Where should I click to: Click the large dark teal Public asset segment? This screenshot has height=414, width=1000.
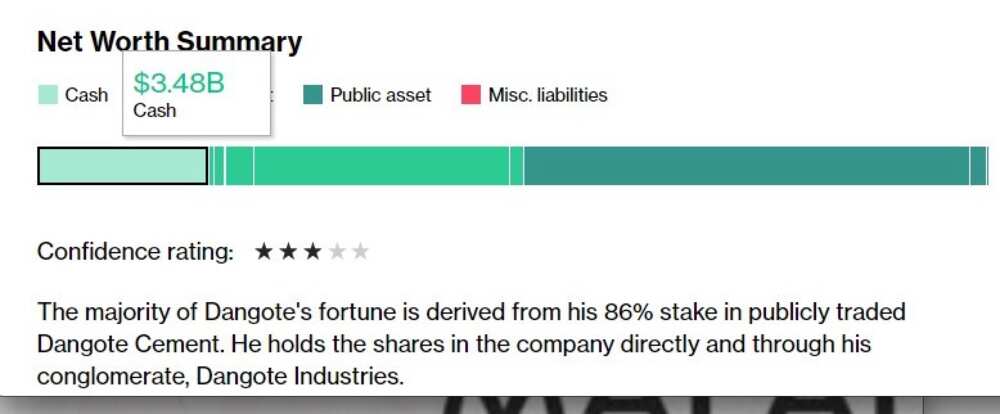point(747,166)
